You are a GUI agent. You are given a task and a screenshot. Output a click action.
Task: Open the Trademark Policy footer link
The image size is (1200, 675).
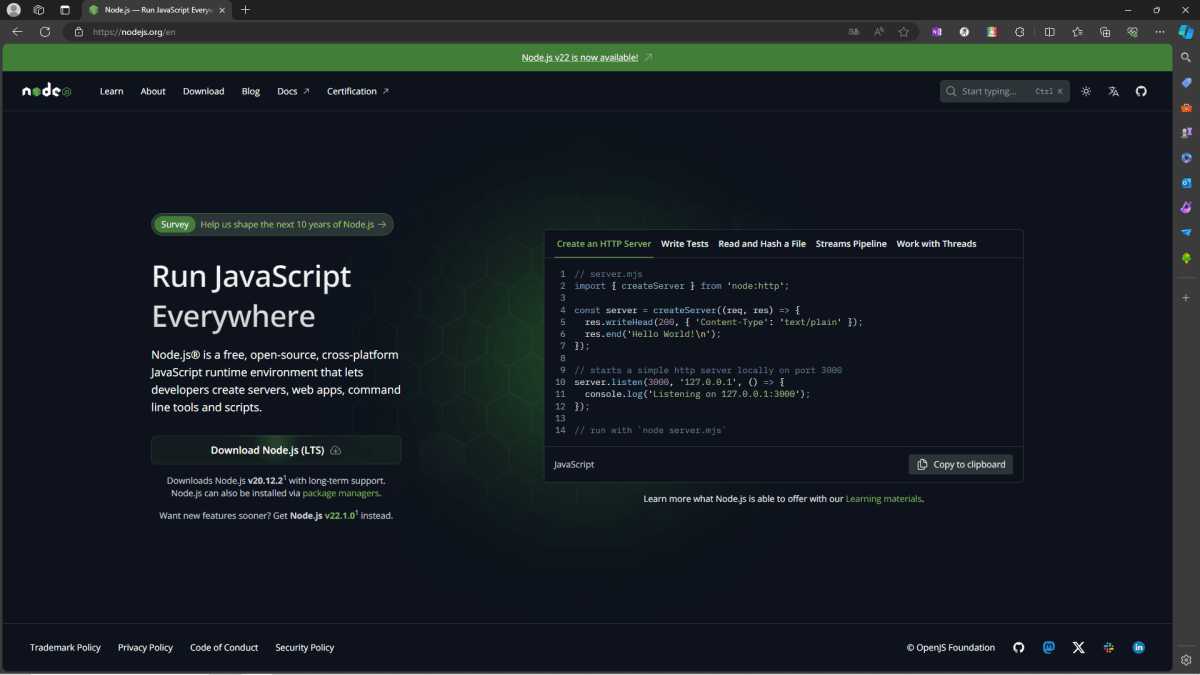click(x=65, y=648)
